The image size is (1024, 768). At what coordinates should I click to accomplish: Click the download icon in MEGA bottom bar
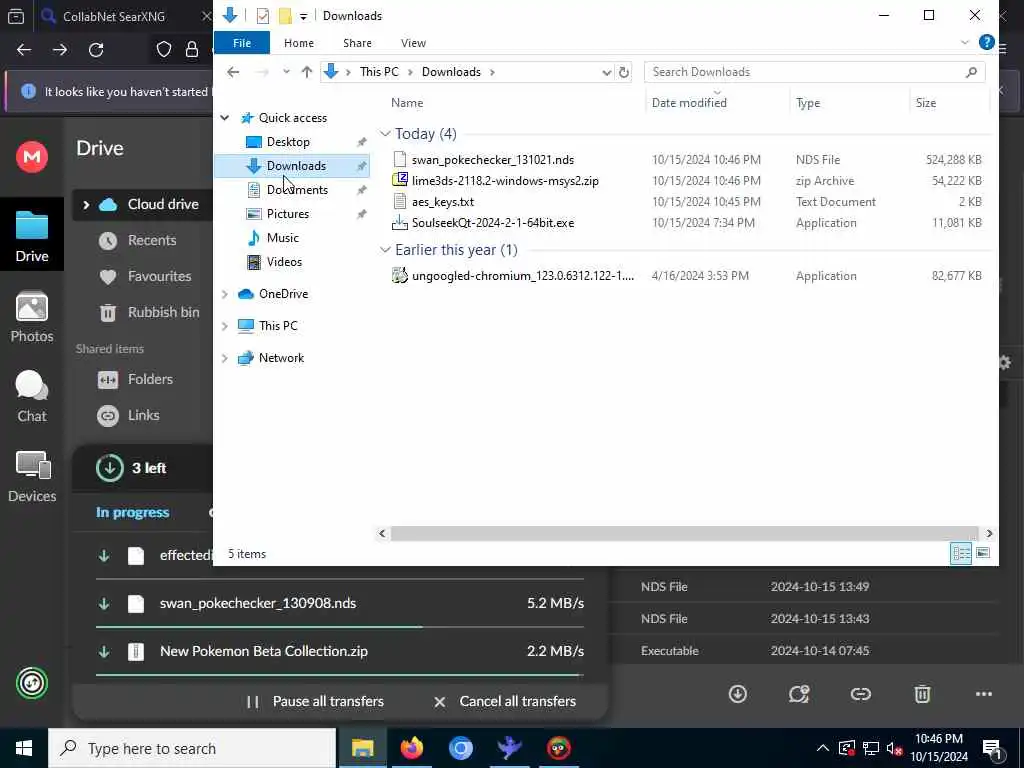coord(738,694)
